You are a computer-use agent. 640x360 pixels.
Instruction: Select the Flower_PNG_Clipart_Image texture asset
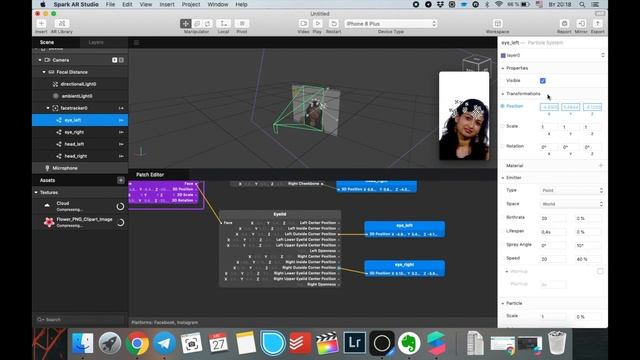coord(80,222)
